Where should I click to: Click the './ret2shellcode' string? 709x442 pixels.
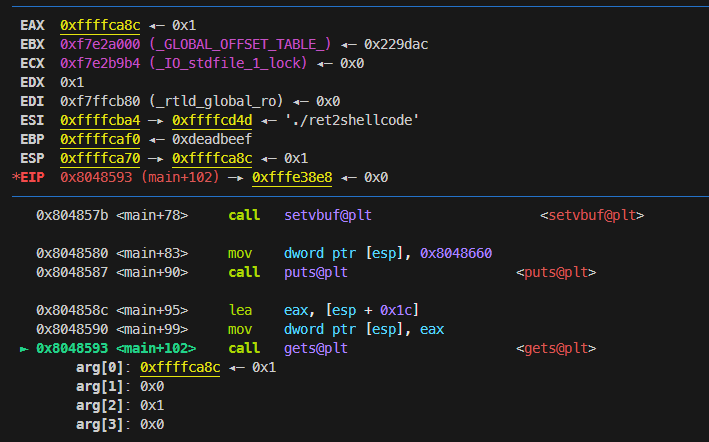pyautogui.click(x=352, y=120)
